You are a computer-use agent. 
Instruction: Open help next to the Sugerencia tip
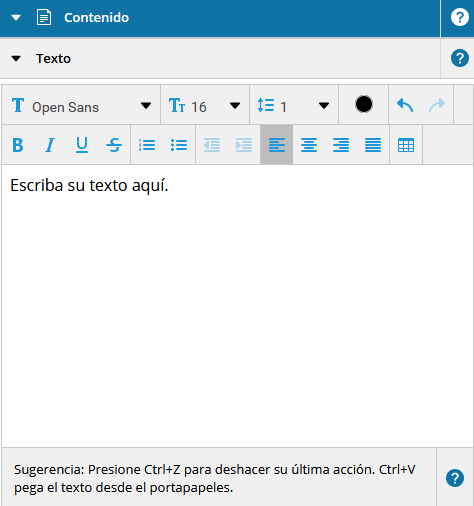[455, 478]
